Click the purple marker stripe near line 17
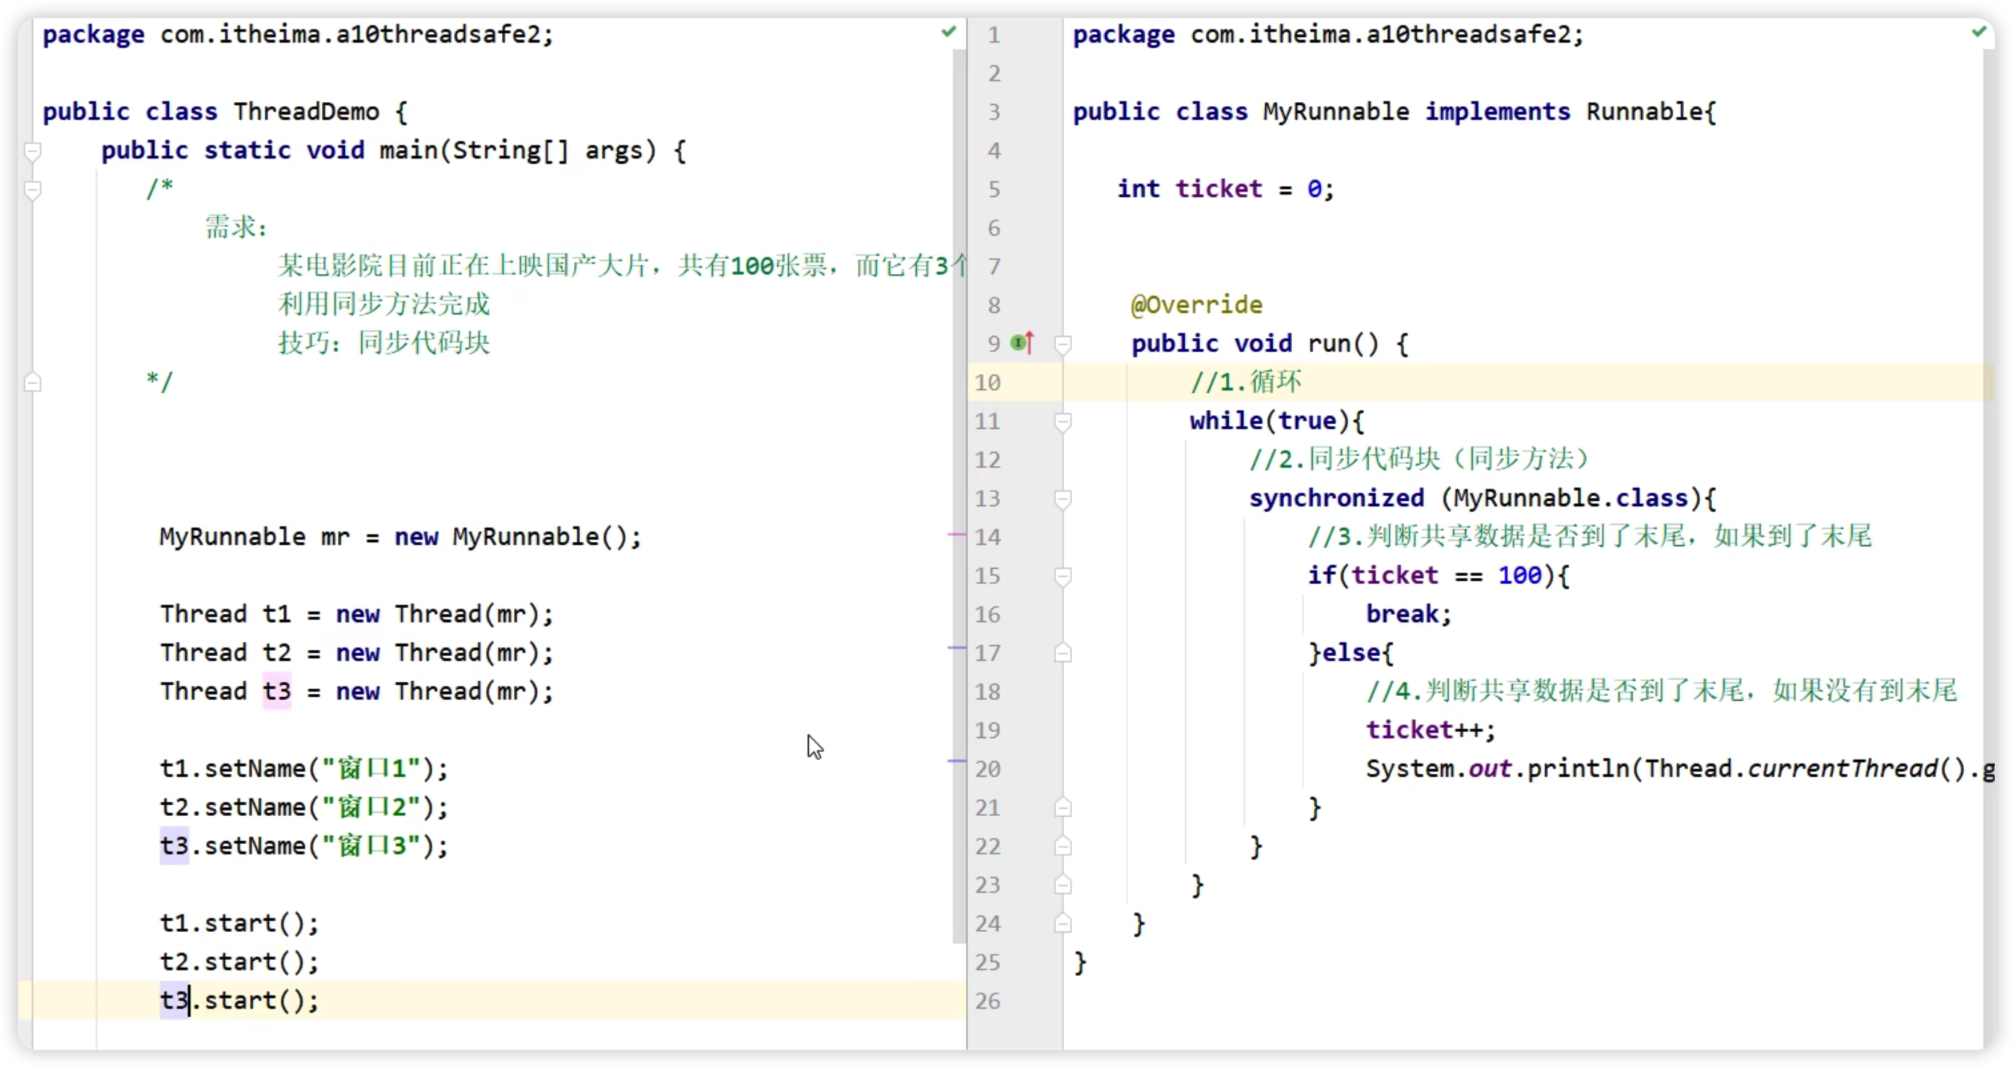Screen dimensions: 2013x1068 click(956, 648)
